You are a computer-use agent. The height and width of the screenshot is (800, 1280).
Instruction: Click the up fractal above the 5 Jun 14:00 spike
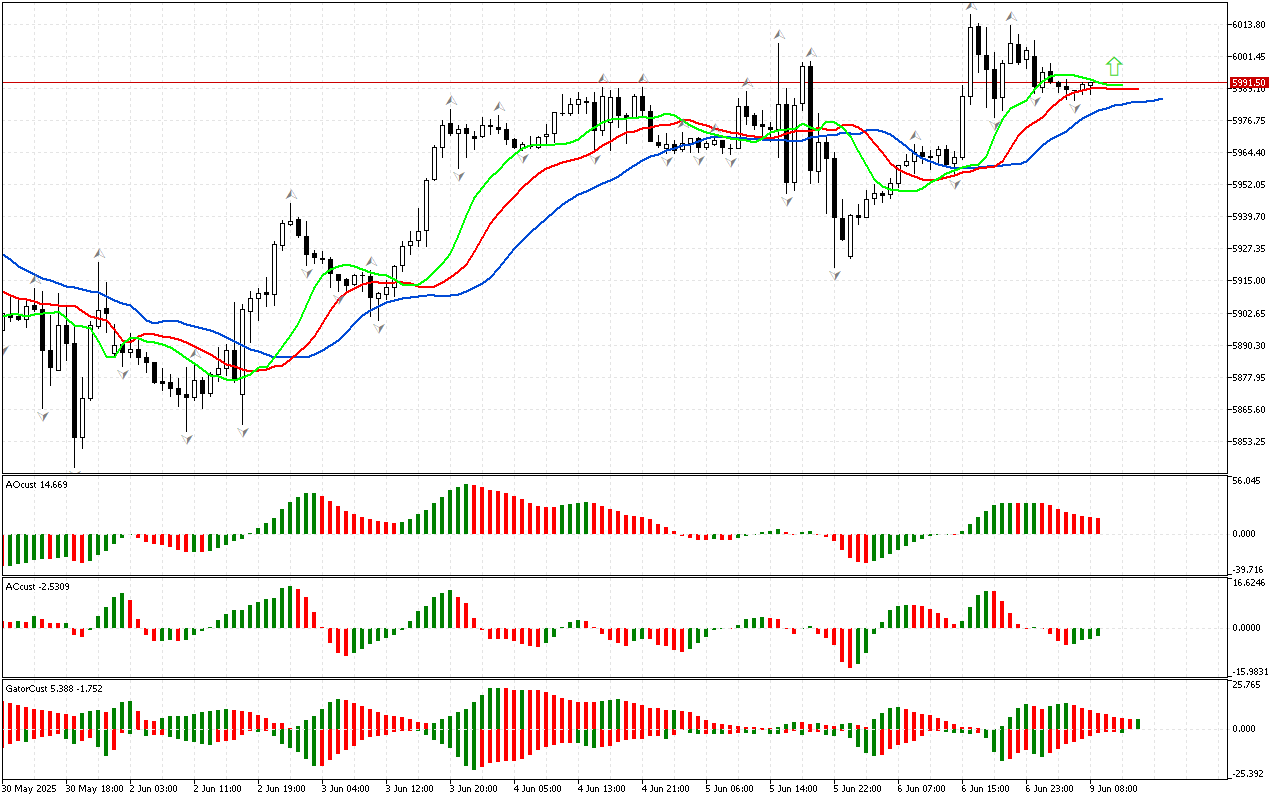(778, 35)
